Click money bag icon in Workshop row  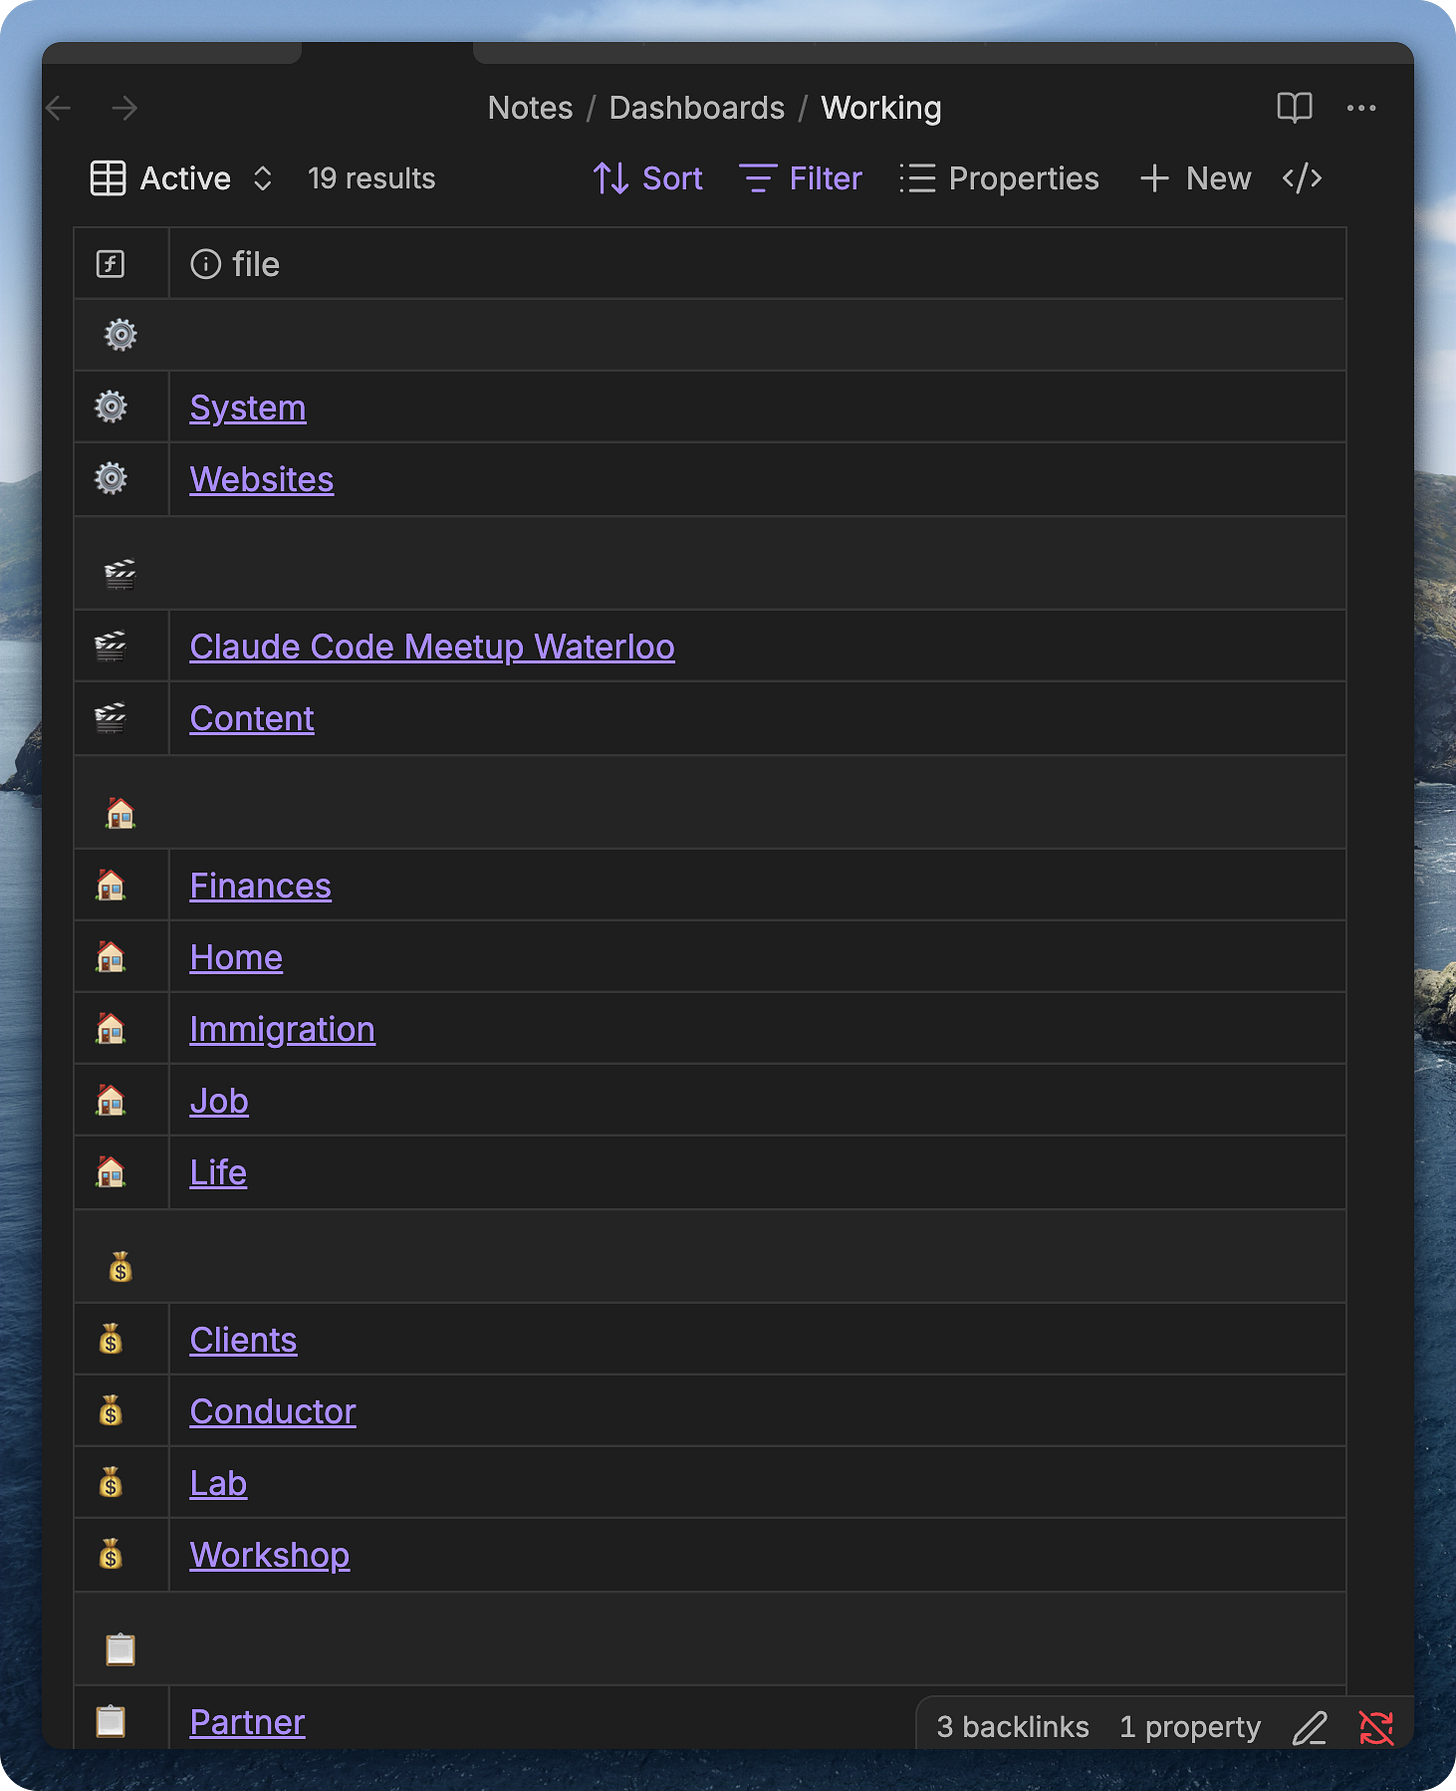111,1555
